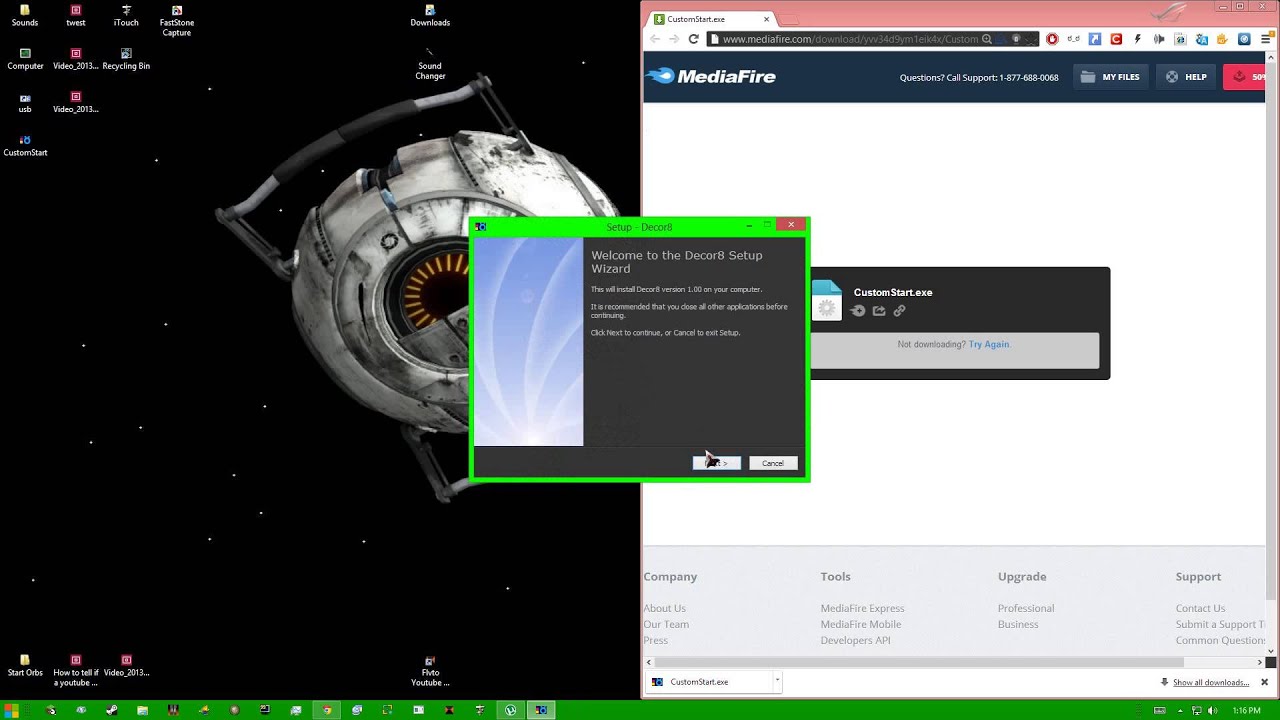Open the usb desktop icon

point(25,102)
